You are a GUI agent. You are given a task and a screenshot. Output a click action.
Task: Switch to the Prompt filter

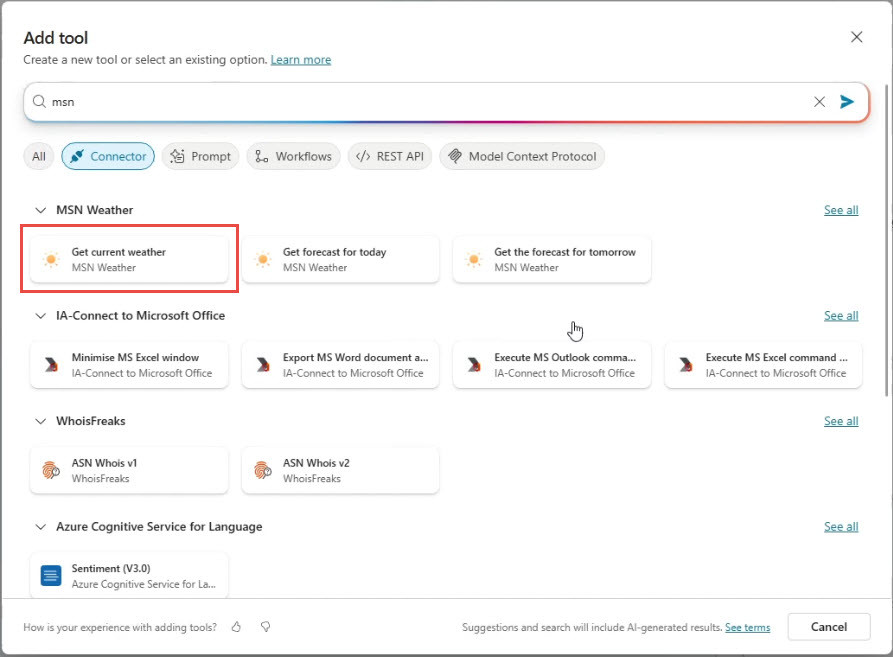[x=200, y=157]
